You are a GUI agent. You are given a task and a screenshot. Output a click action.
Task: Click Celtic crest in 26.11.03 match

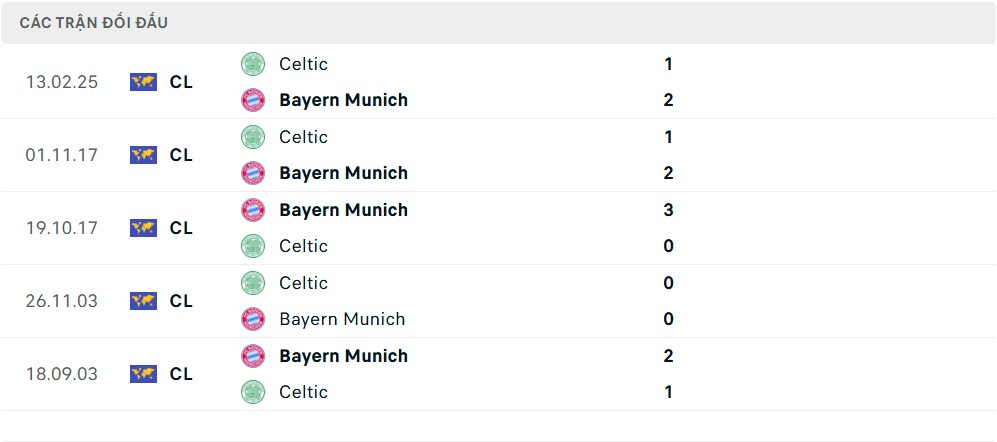pyautogui.click(x=253, y=283)
